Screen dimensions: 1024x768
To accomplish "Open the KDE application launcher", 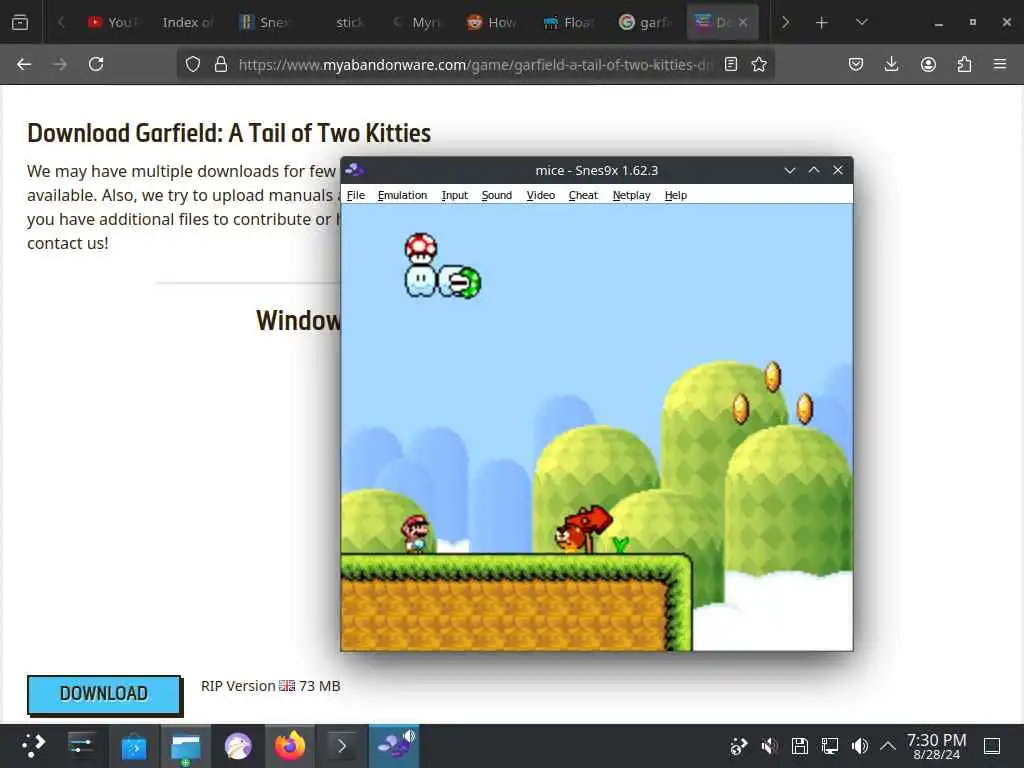I will tap(33, 745).
